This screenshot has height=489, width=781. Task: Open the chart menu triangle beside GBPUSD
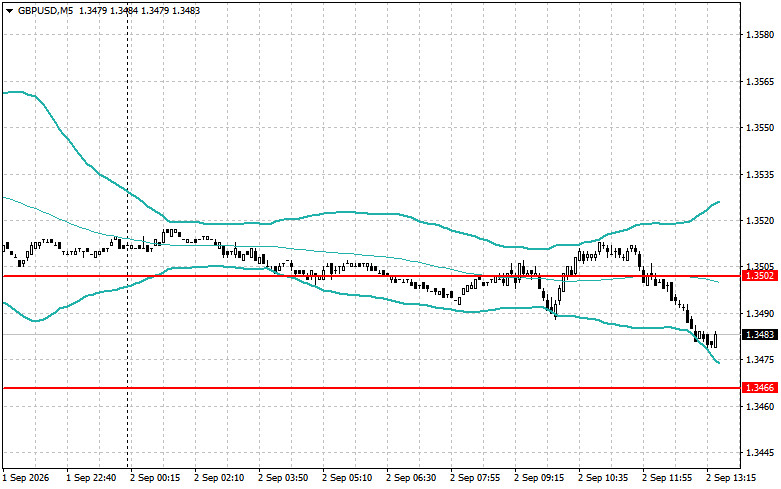click(9, 10)
